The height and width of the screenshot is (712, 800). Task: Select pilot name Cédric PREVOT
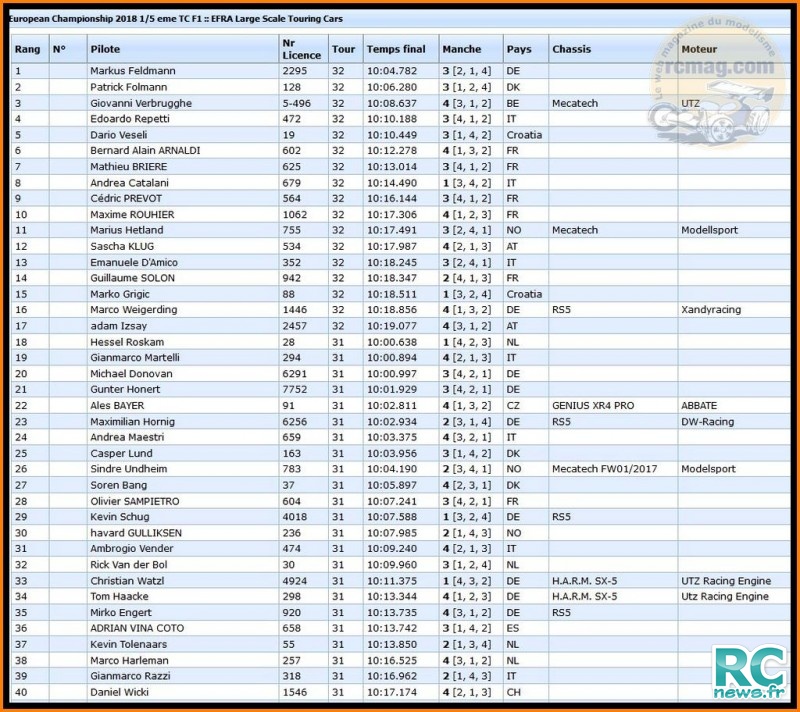126,198
